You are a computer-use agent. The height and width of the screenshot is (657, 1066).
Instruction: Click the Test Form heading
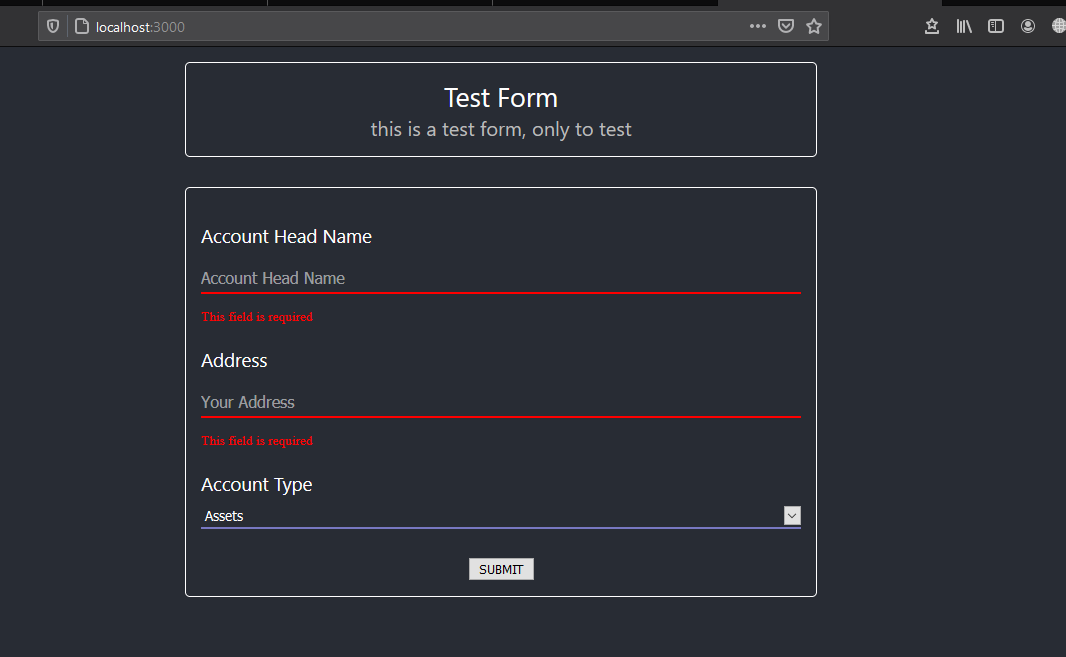(x=501, y=98)
